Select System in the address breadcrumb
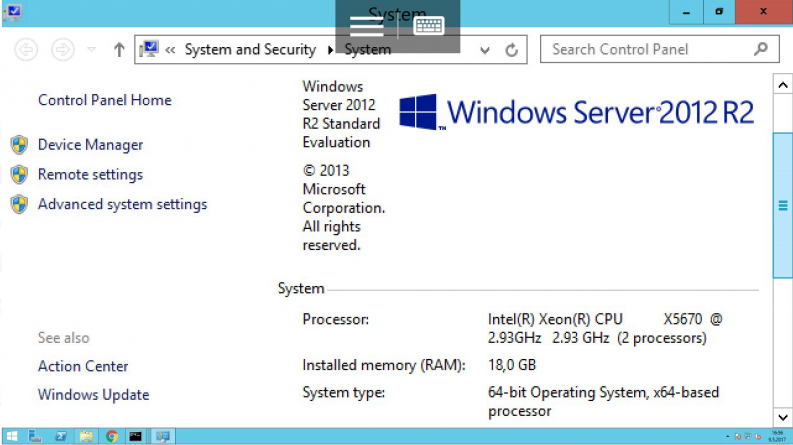The width and height of the screenshot is (793, 445). tap(368, 50)
